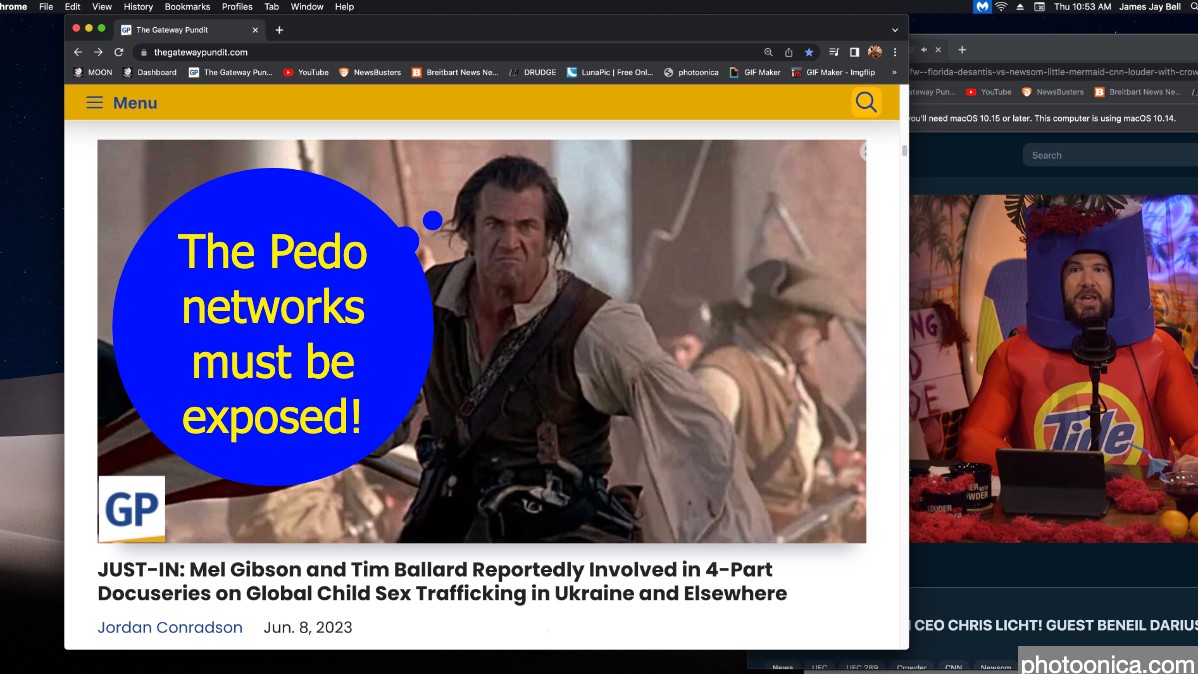Open the James Jay Bell user menu

click(x=1150, y=7)
